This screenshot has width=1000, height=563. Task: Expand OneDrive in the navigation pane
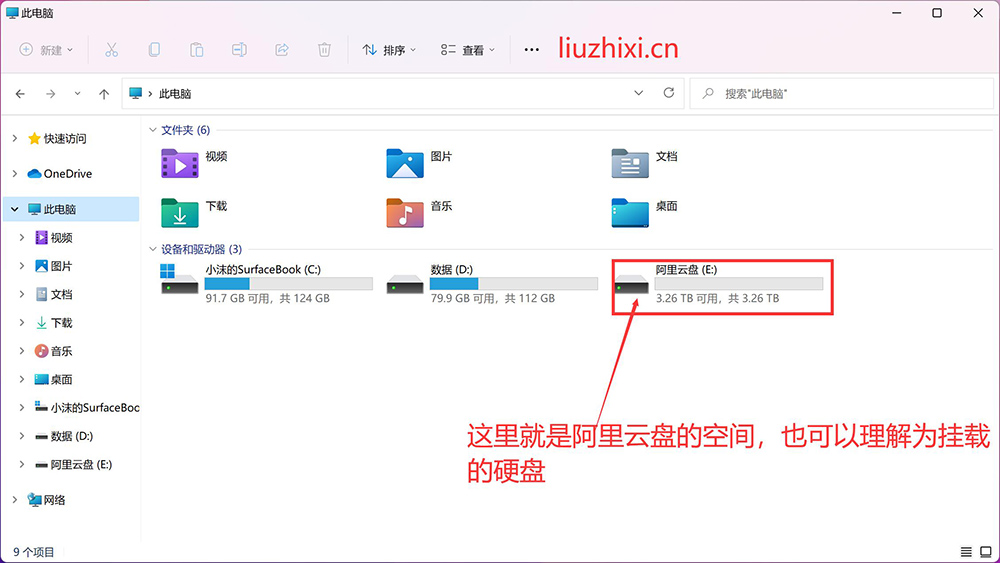point(14,174)
